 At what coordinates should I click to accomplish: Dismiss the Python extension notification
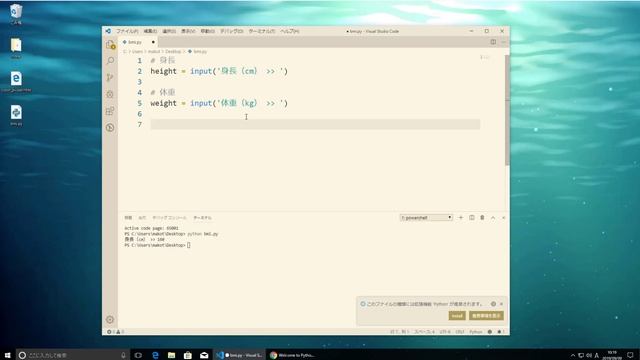(501, 304)
